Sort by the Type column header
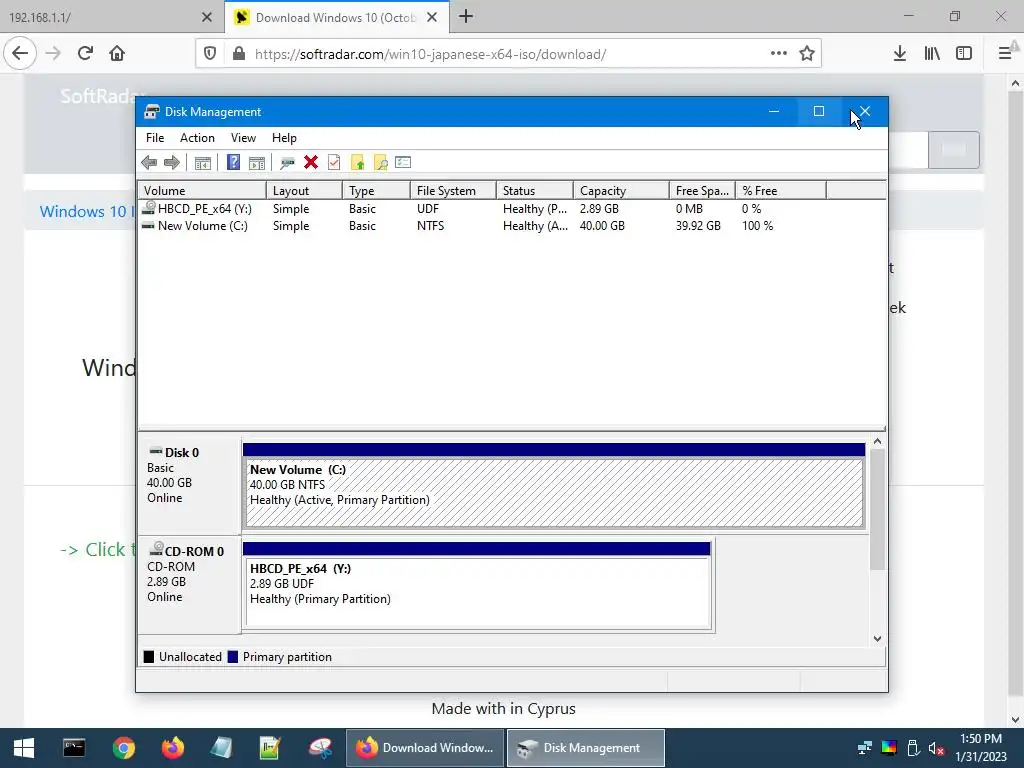Screen dimensions: 1024x768 (376, 191)
